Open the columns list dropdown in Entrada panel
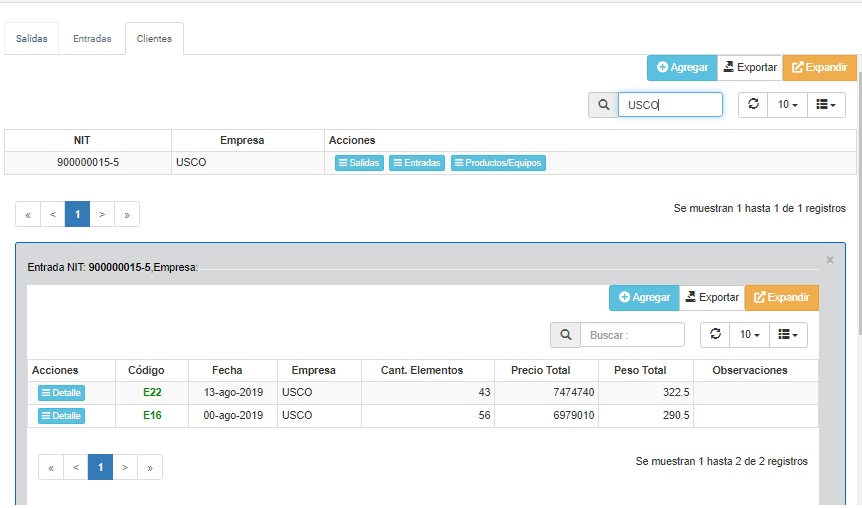This screenshot has height=508, width=862. point(788,334)
